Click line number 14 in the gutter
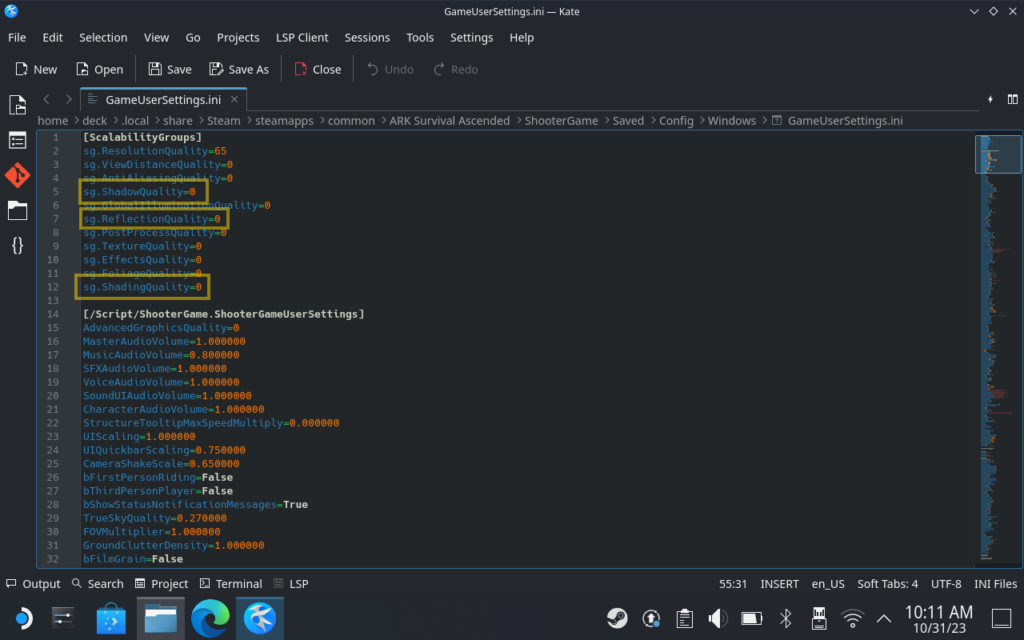This screenshot has height=640, width=1024. [53, 314]
